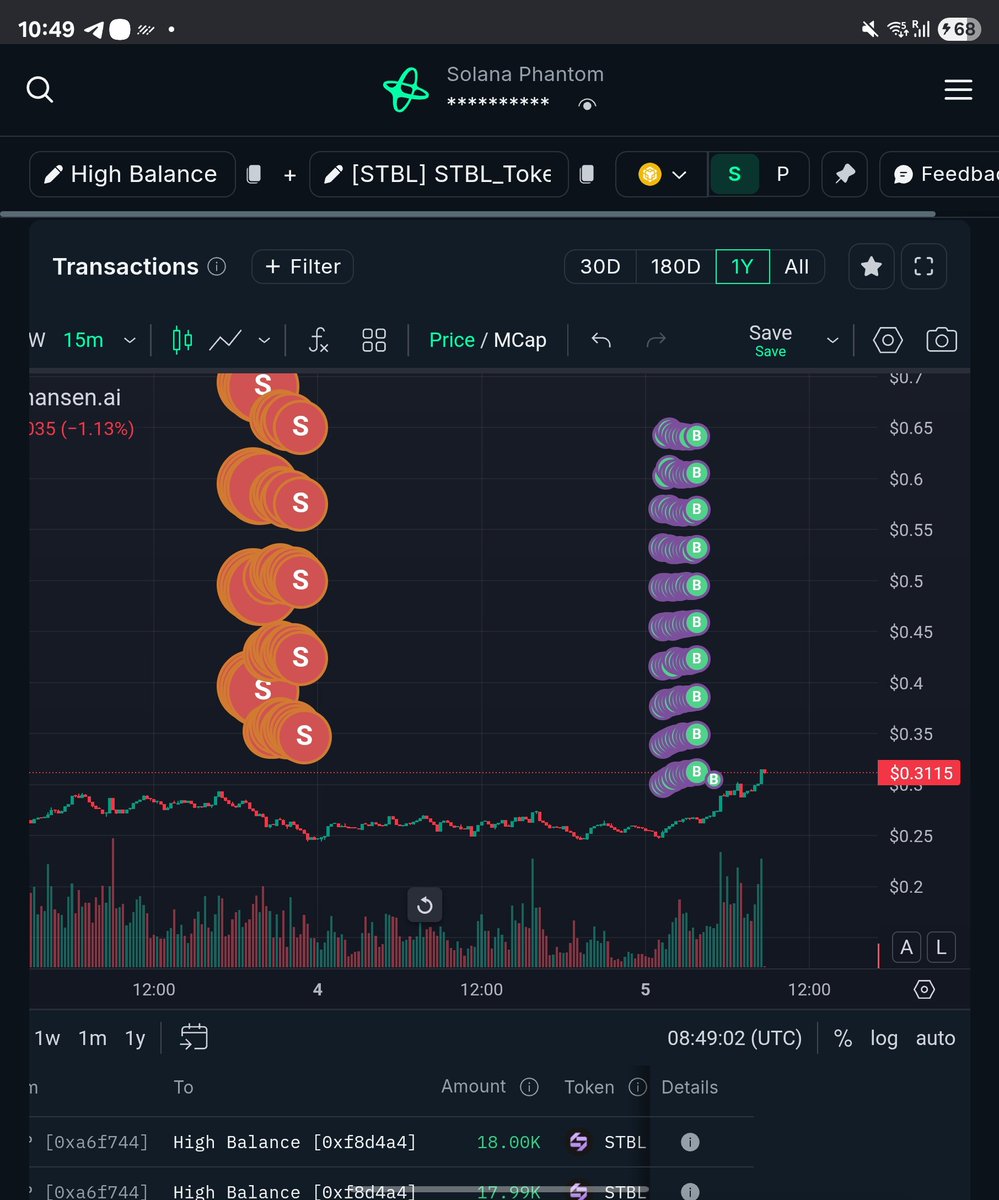Enable logarithmic price scale
Viewport: 999px width, 1200px height.
(x=883, y=1038)
